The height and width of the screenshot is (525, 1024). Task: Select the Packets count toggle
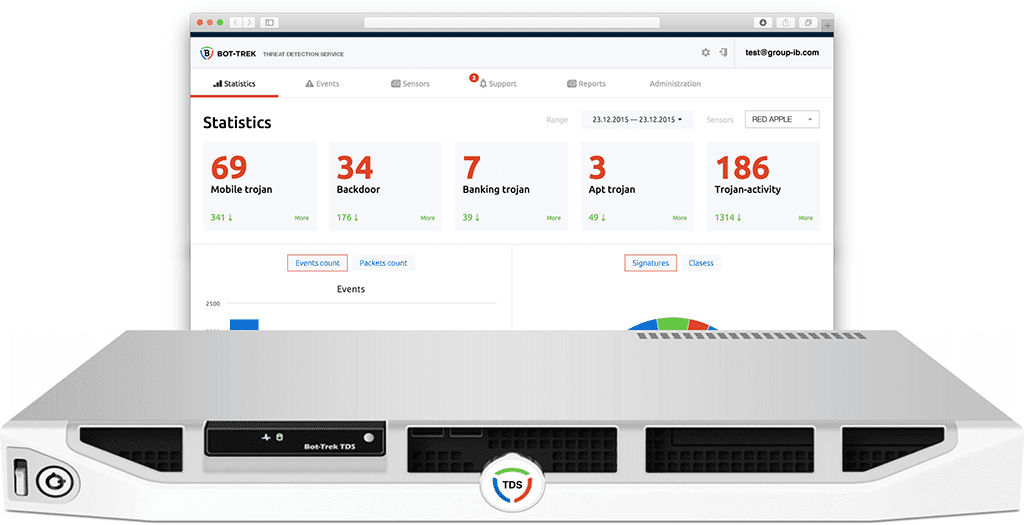pos(383,263)
